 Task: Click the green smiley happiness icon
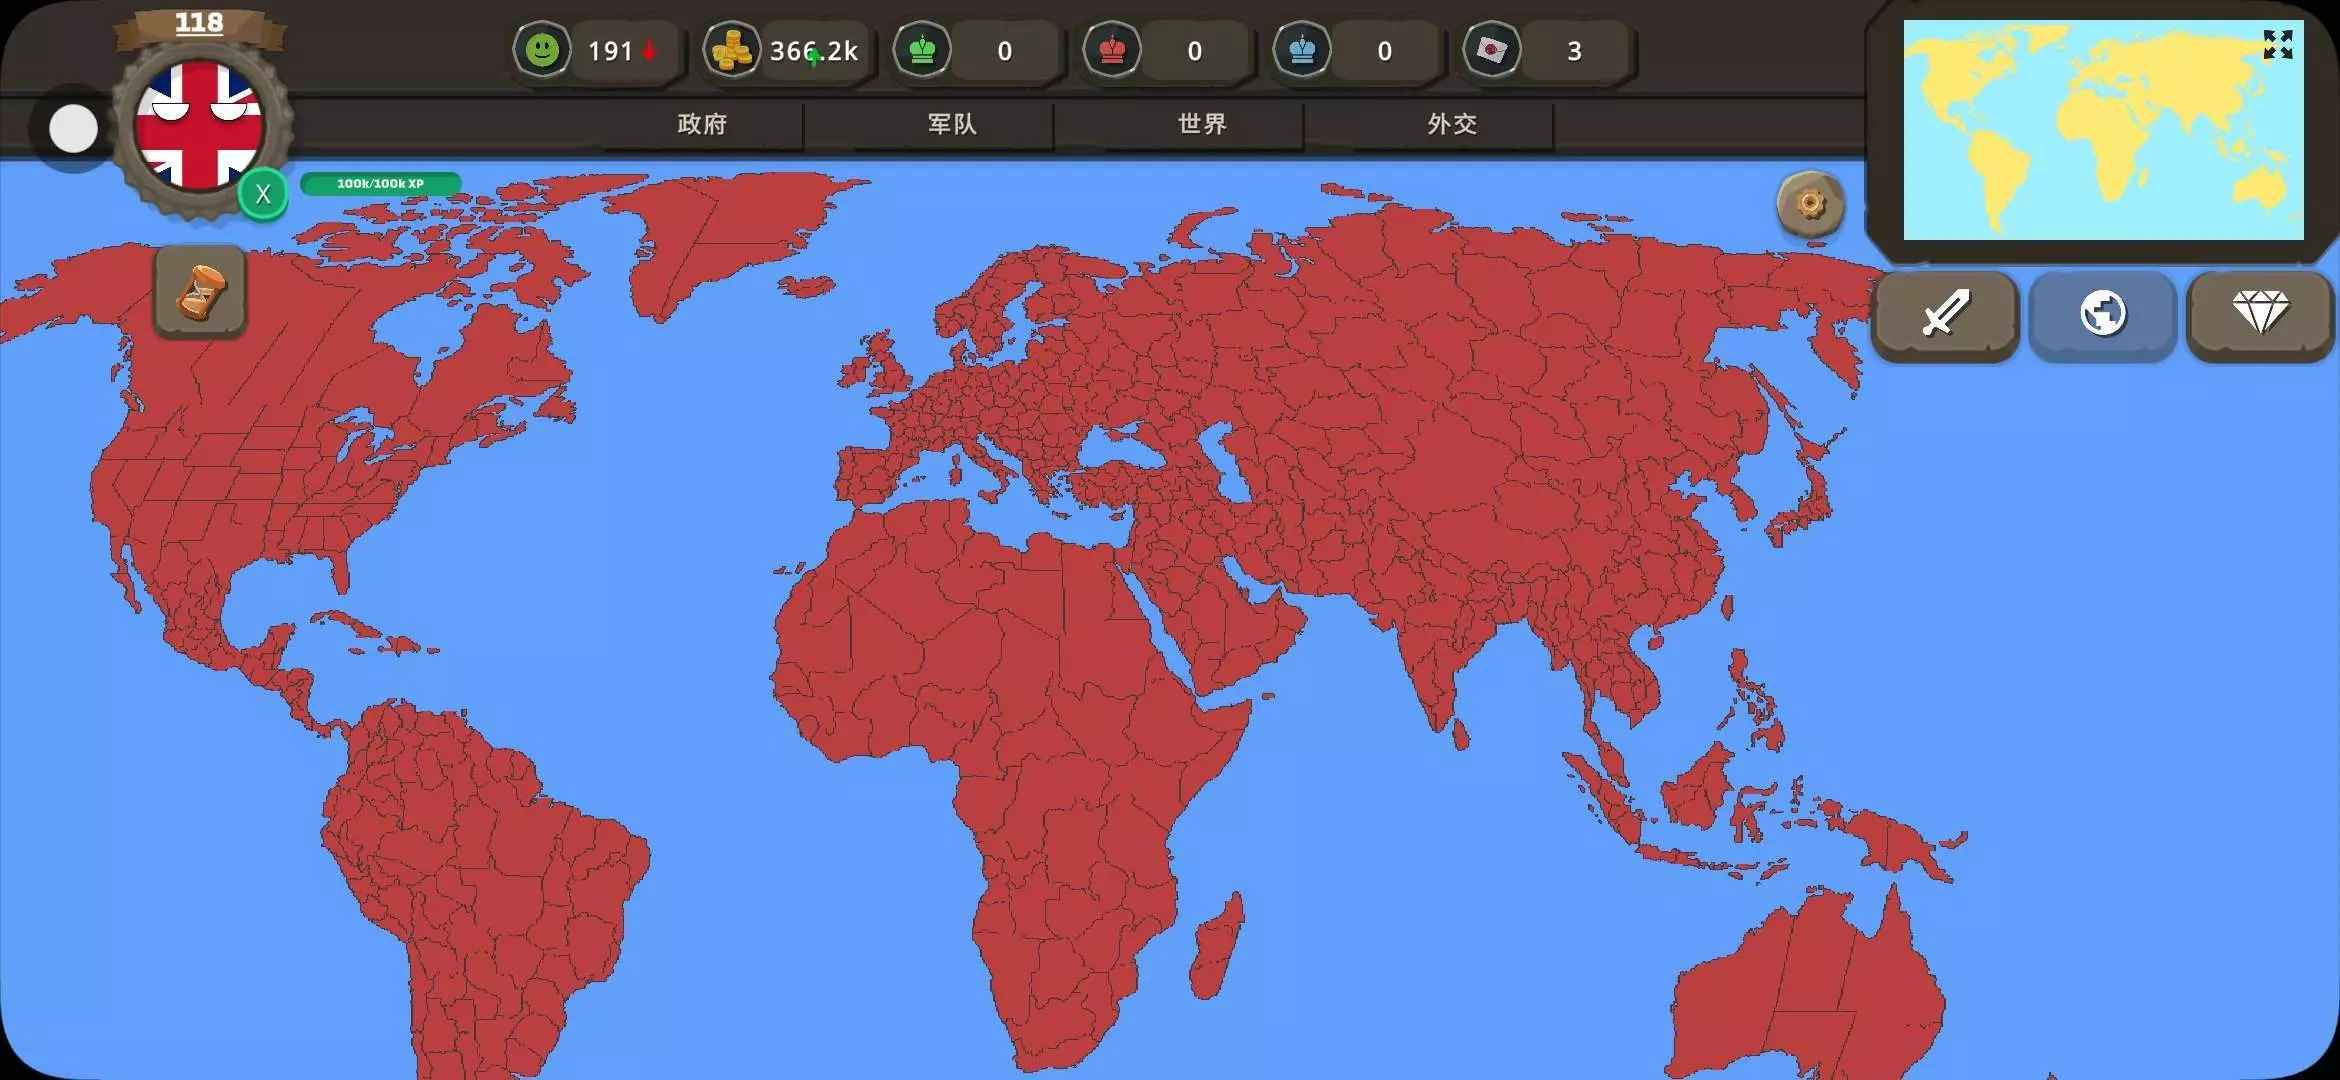tap(542, 50)
